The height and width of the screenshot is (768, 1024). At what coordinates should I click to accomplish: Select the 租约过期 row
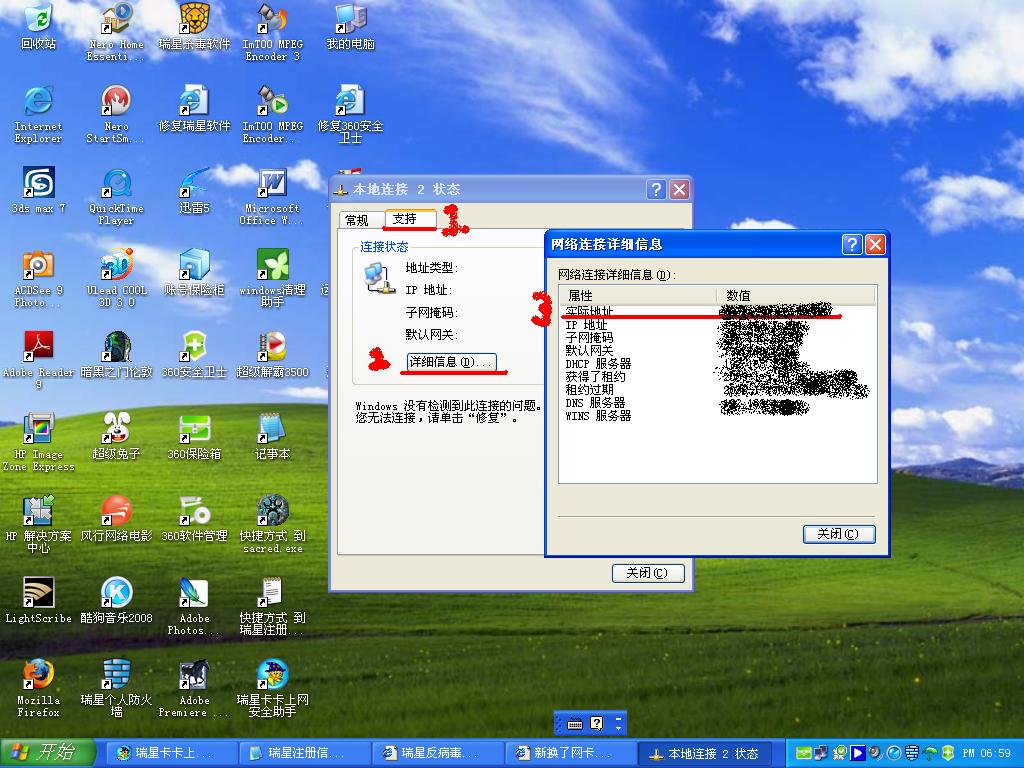point(717,390)
